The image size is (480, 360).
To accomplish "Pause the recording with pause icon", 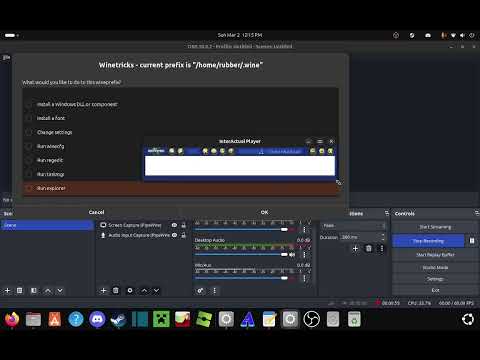I will pyautogui.click(x=472, y=241).
